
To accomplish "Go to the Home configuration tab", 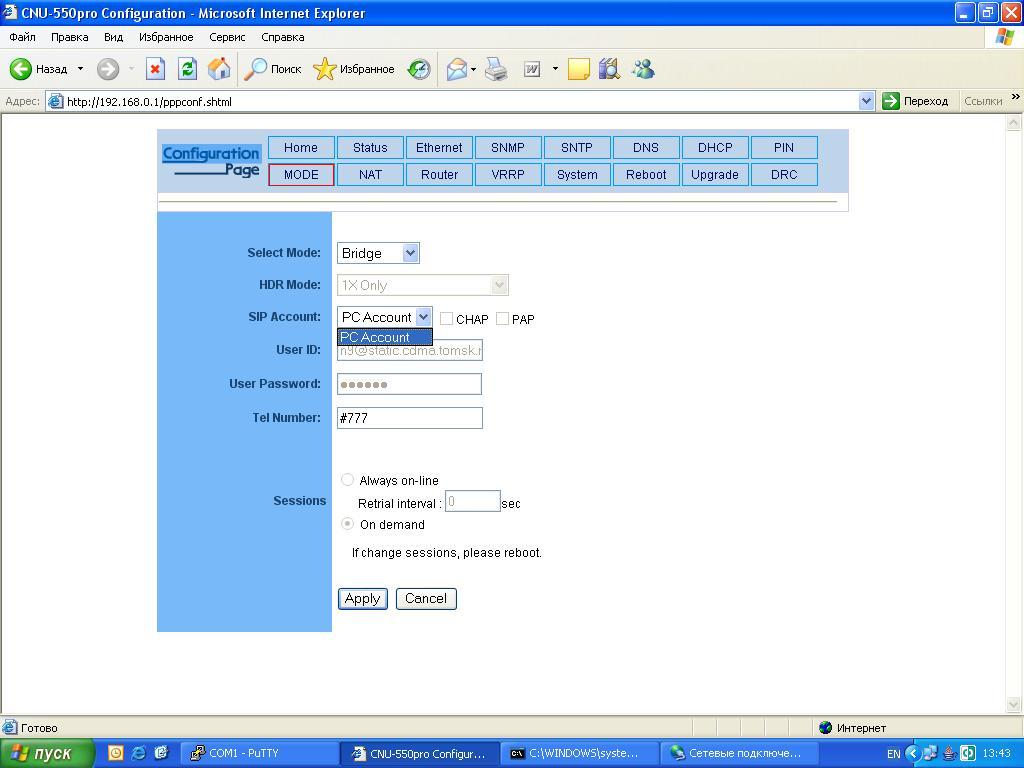I will point(301,148).
